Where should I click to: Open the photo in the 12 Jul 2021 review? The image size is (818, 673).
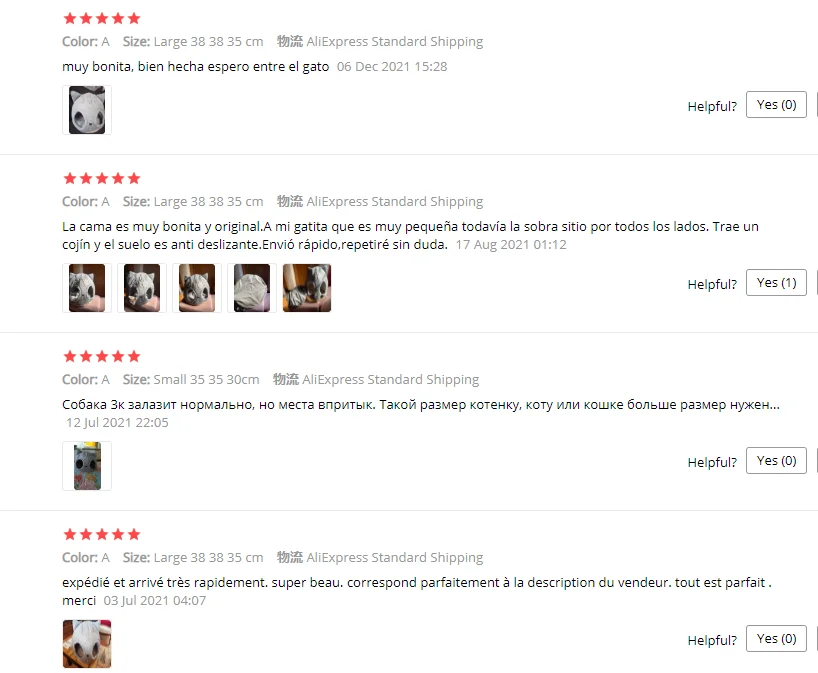pyautogui.click(x=87, y=466)
